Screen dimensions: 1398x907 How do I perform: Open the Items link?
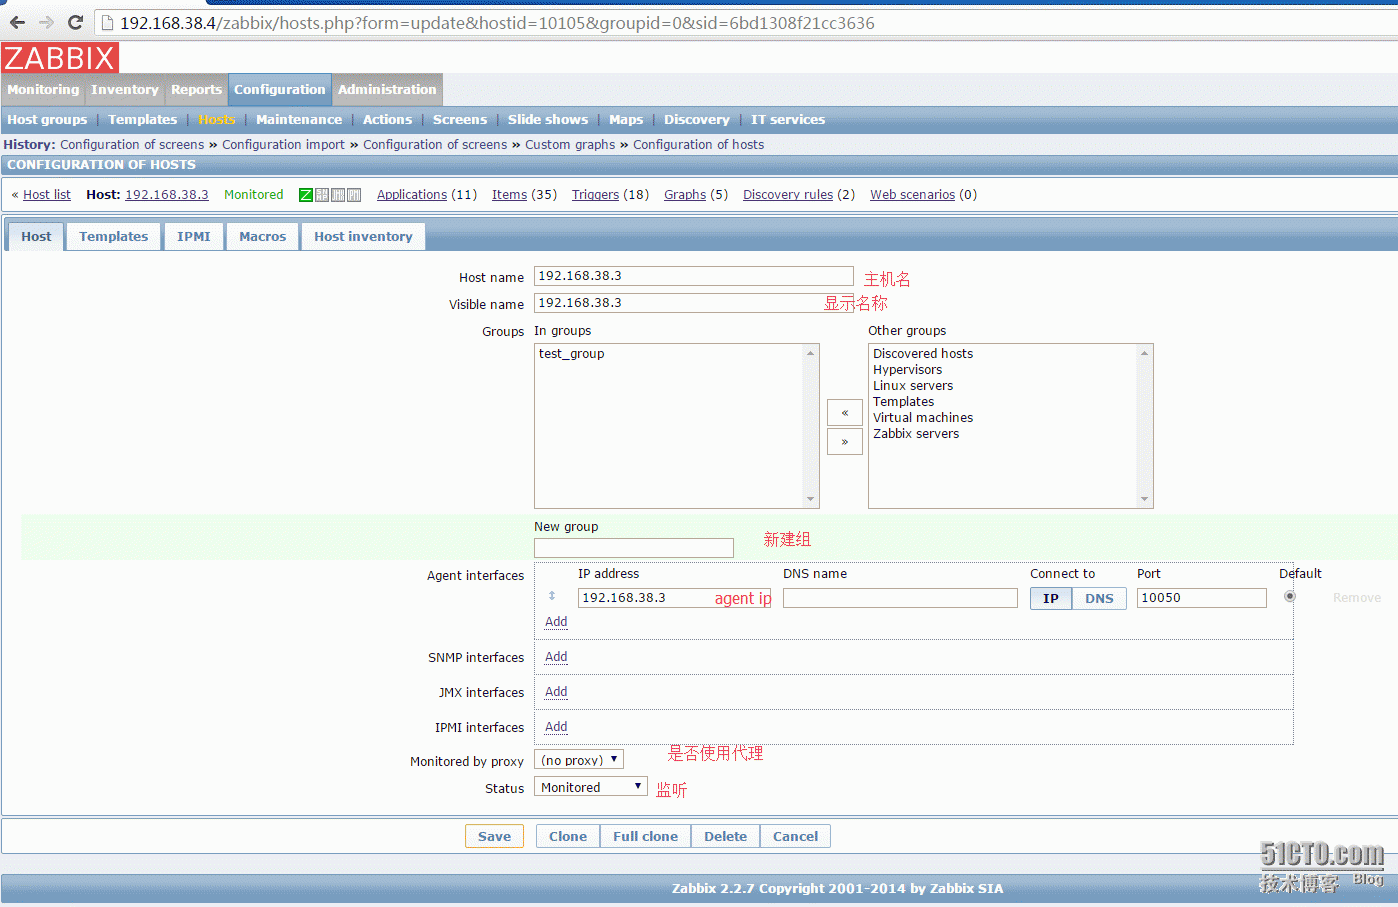coord(509,195)
